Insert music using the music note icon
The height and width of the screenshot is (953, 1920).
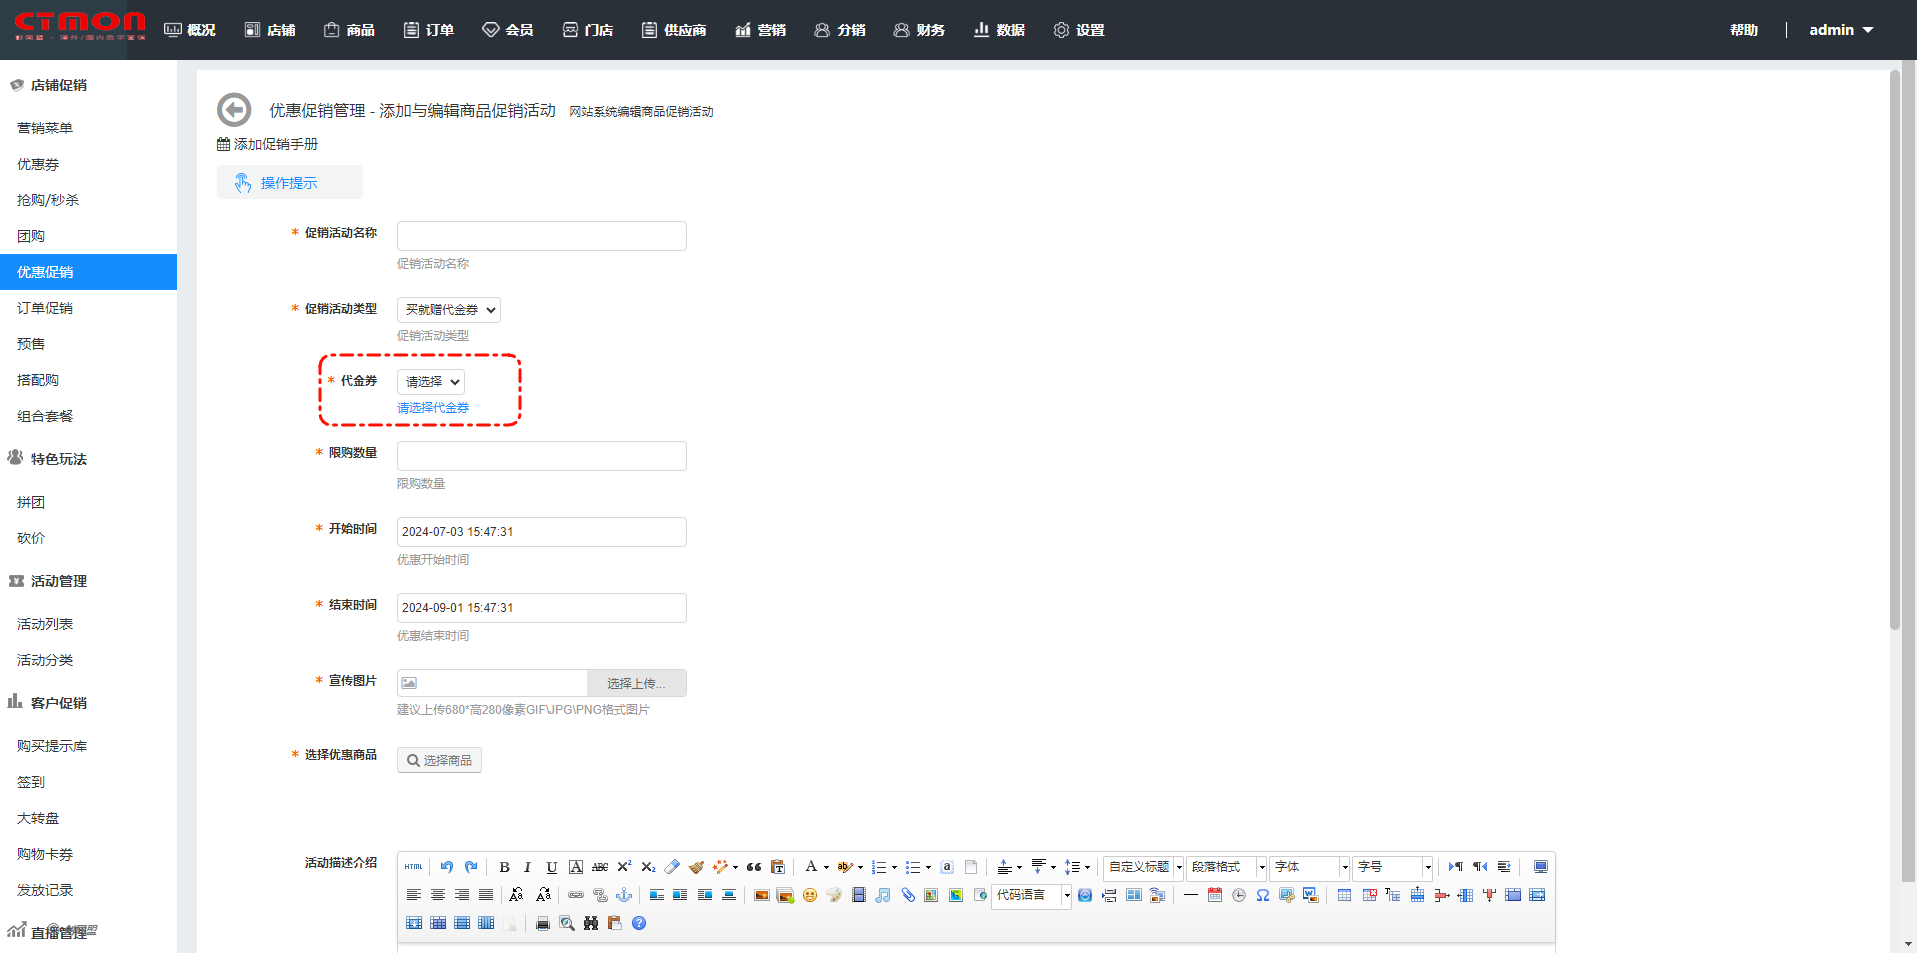click(x=883, y=895)
